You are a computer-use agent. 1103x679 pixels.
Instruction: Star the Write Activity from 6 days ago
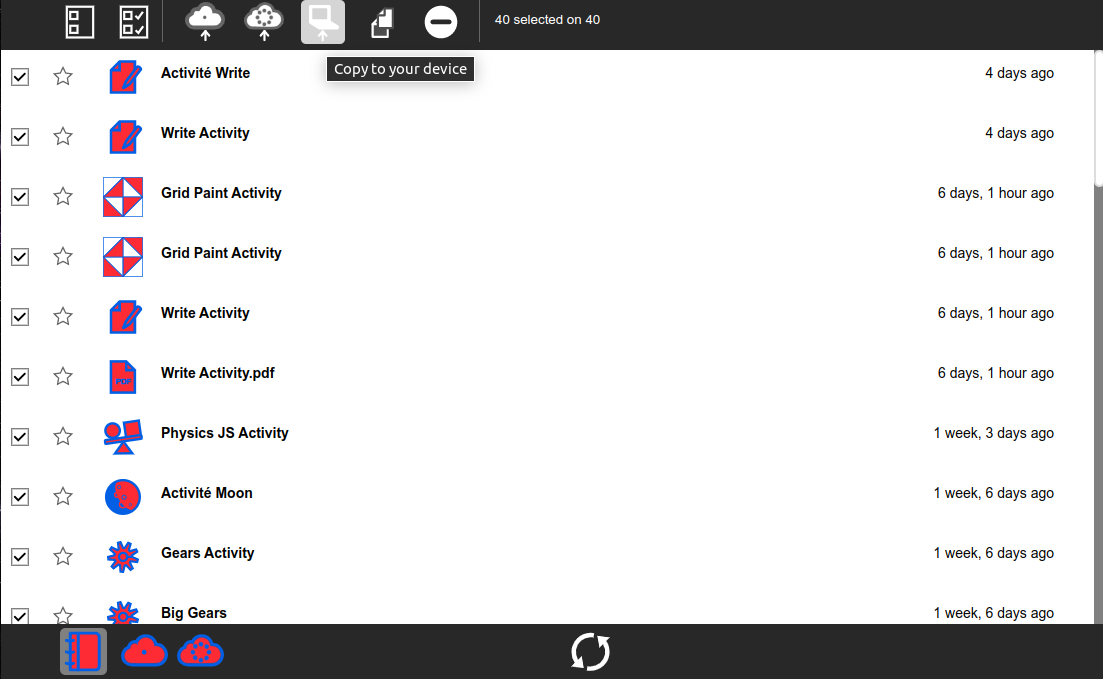63,317
